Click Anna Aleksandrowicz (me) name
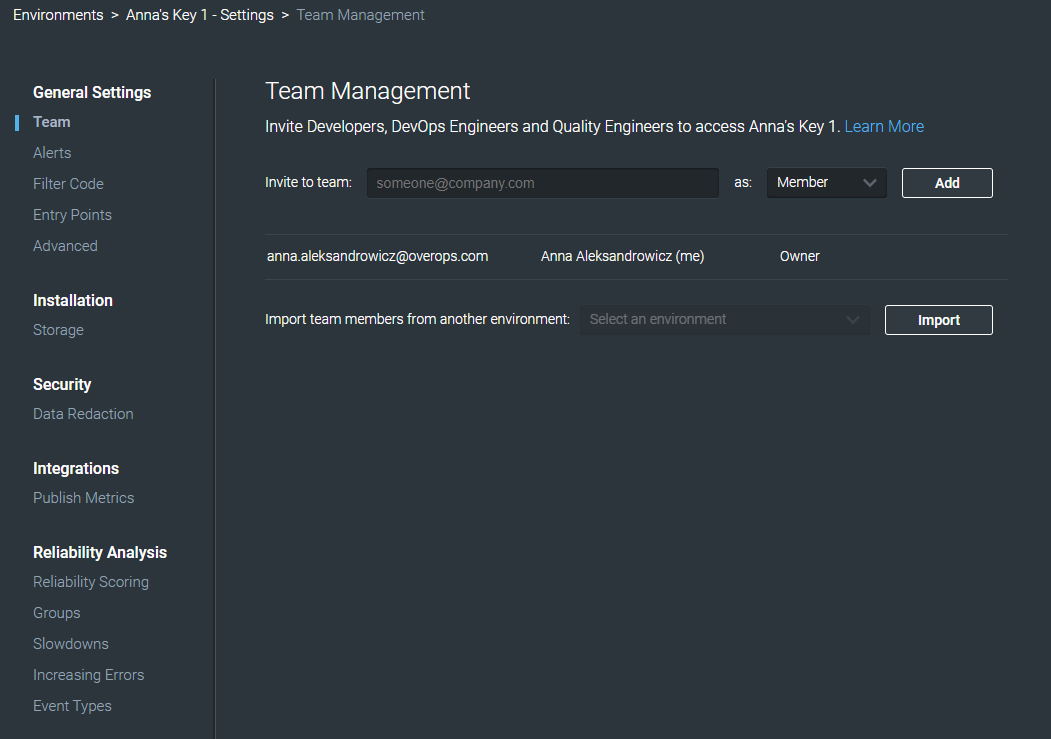 click(623, 257)
